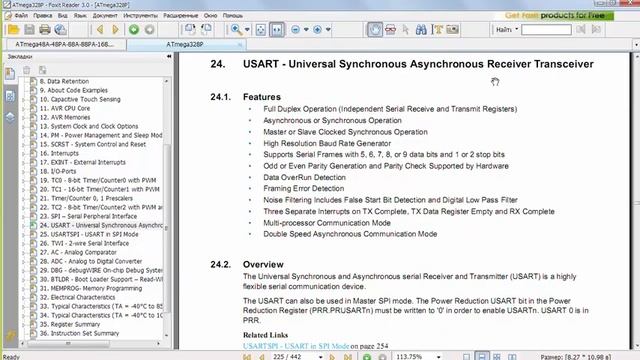This screenshot has width=640, height=360.
Task: Open the Pages thumbnails sidebar icon
Action: click(x=10, y=96)
